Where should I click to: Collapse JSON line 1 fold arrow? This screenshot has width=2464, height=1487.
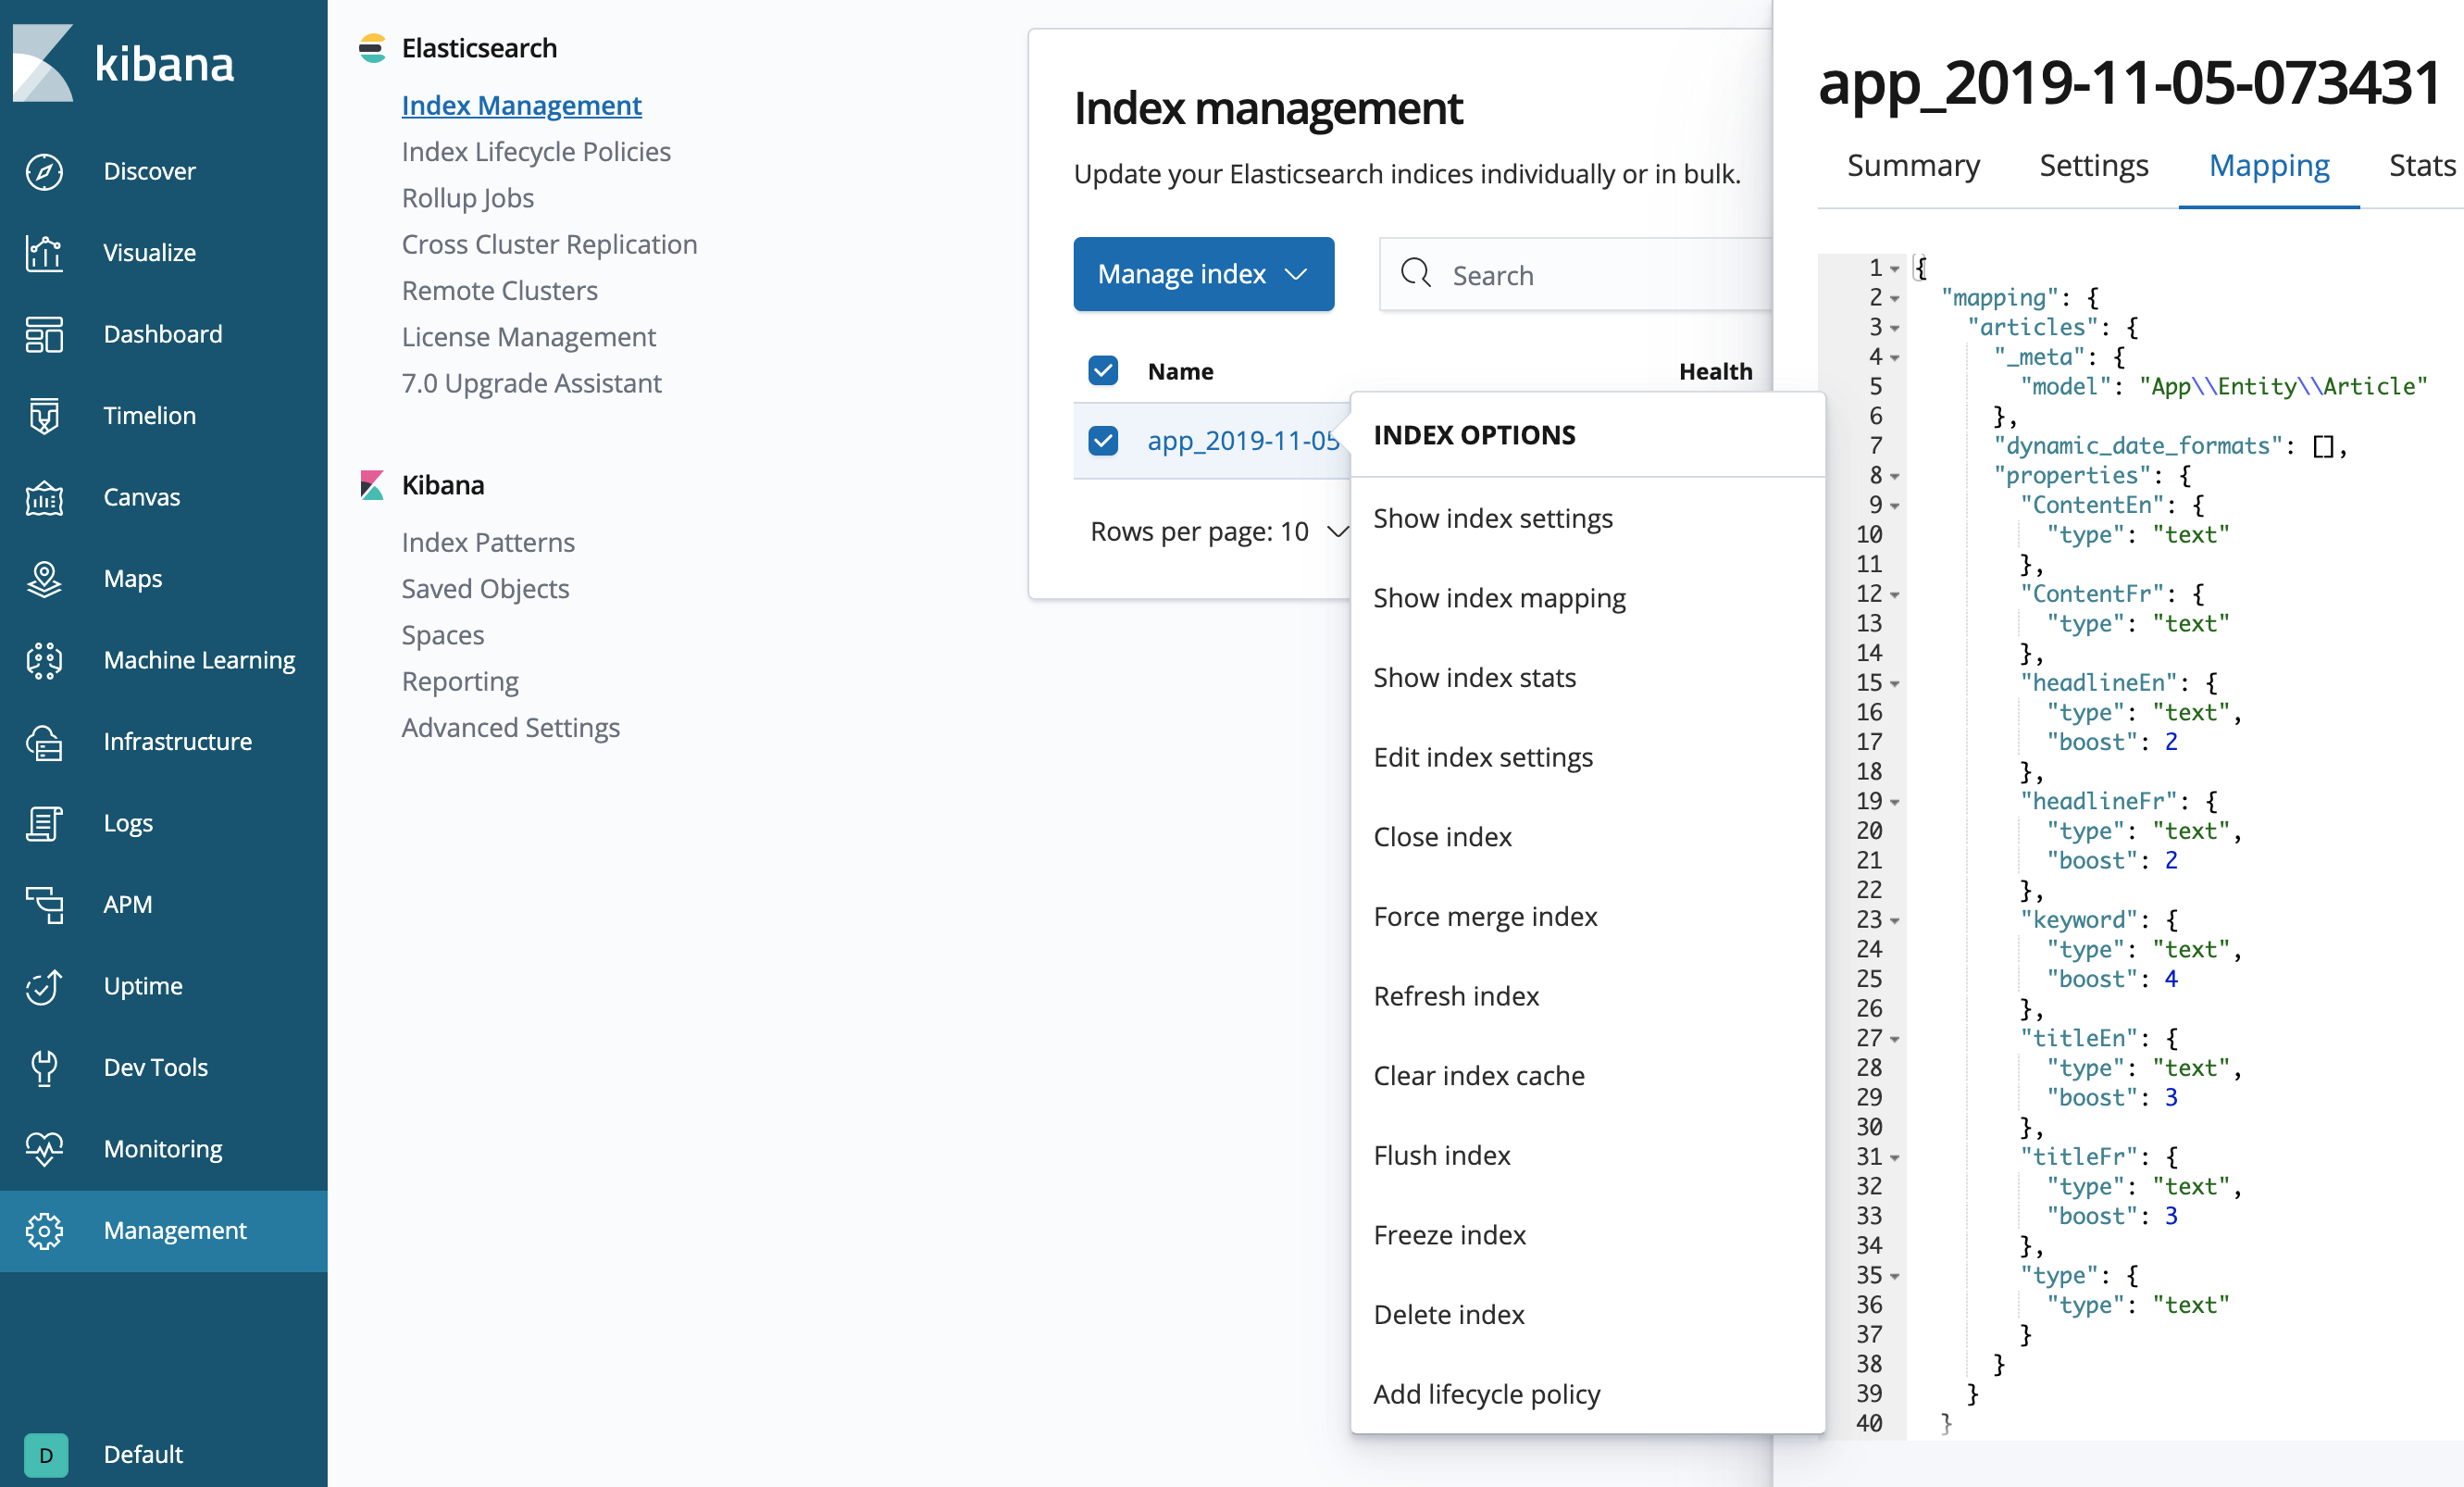1895,269
